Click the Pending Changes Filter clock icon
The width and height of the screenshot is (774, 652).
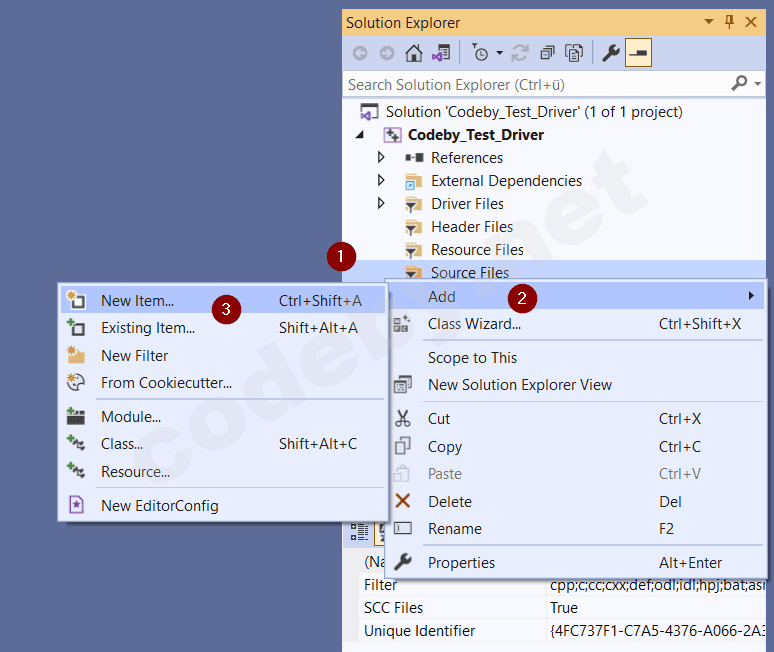point(479,54)
